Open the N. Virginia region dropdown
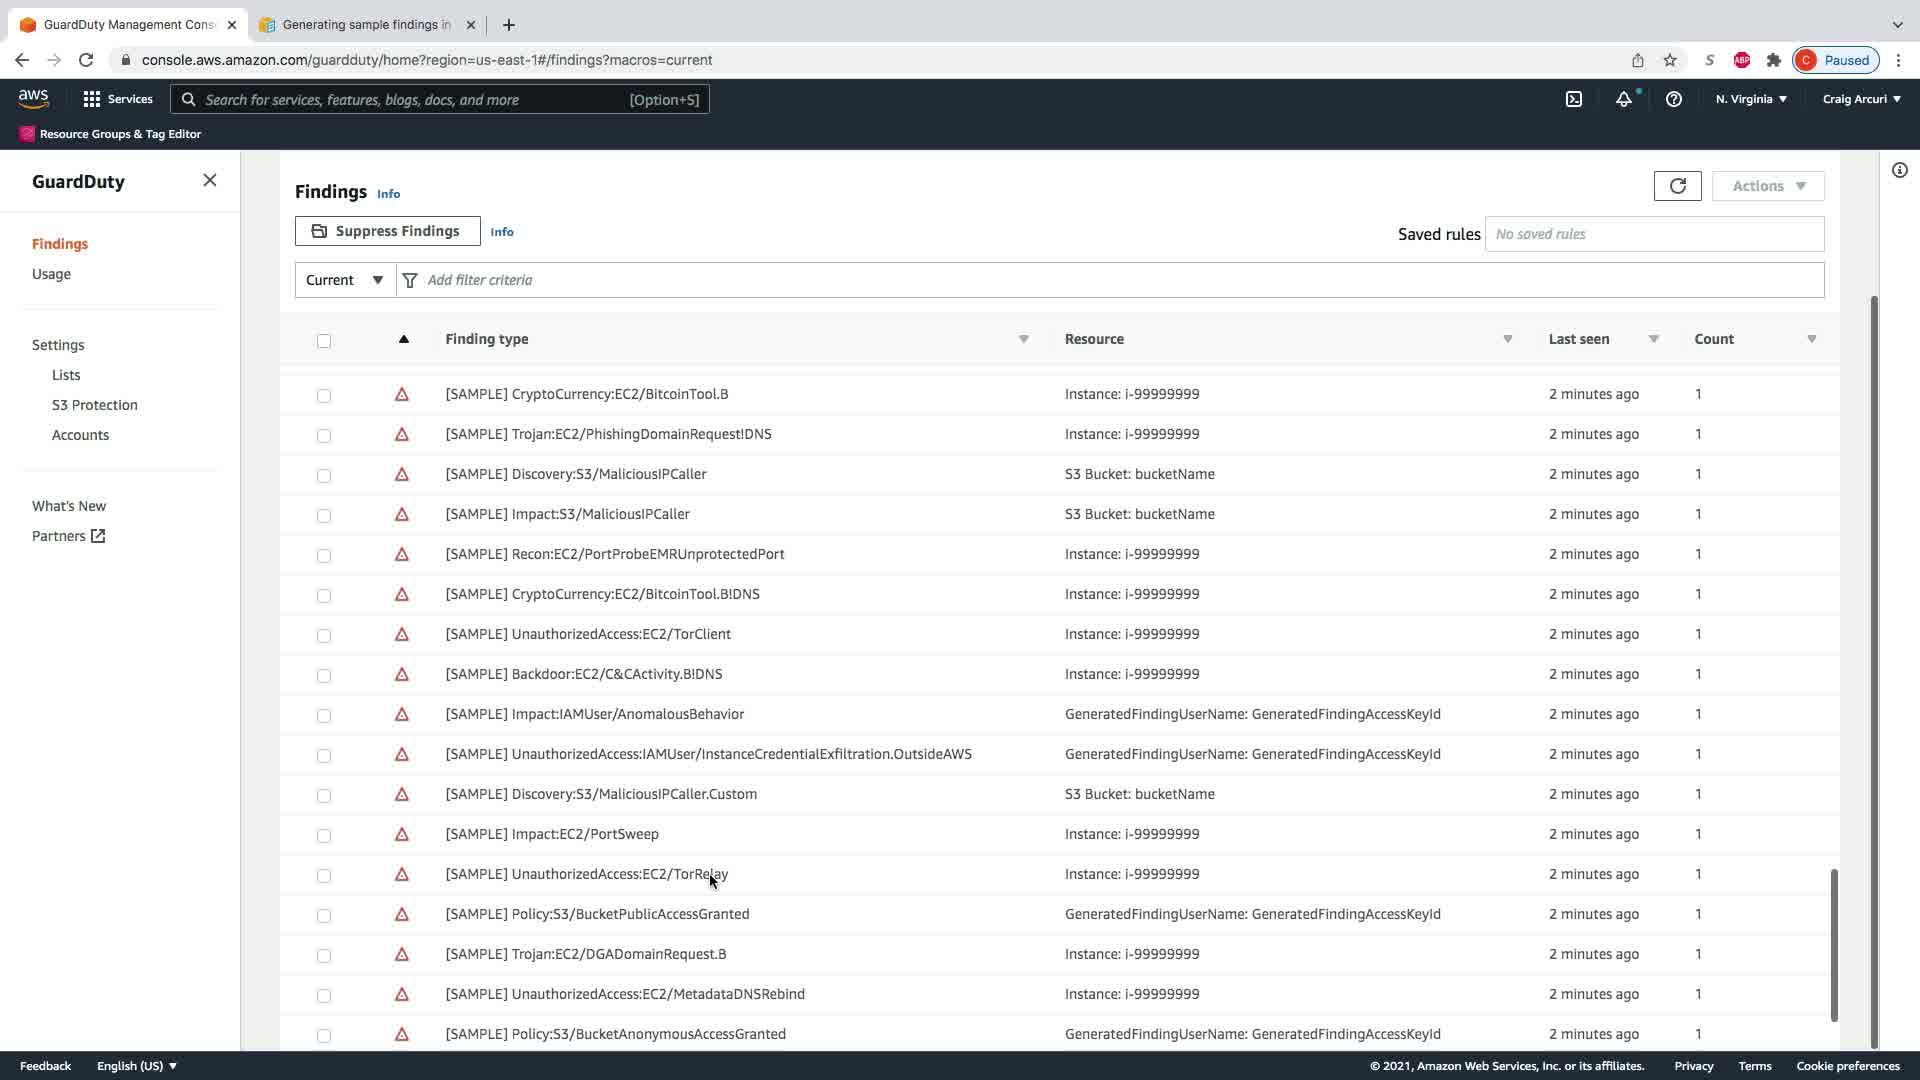The height and width of the screenshot is (1080, 1920). click(1750, 99)
